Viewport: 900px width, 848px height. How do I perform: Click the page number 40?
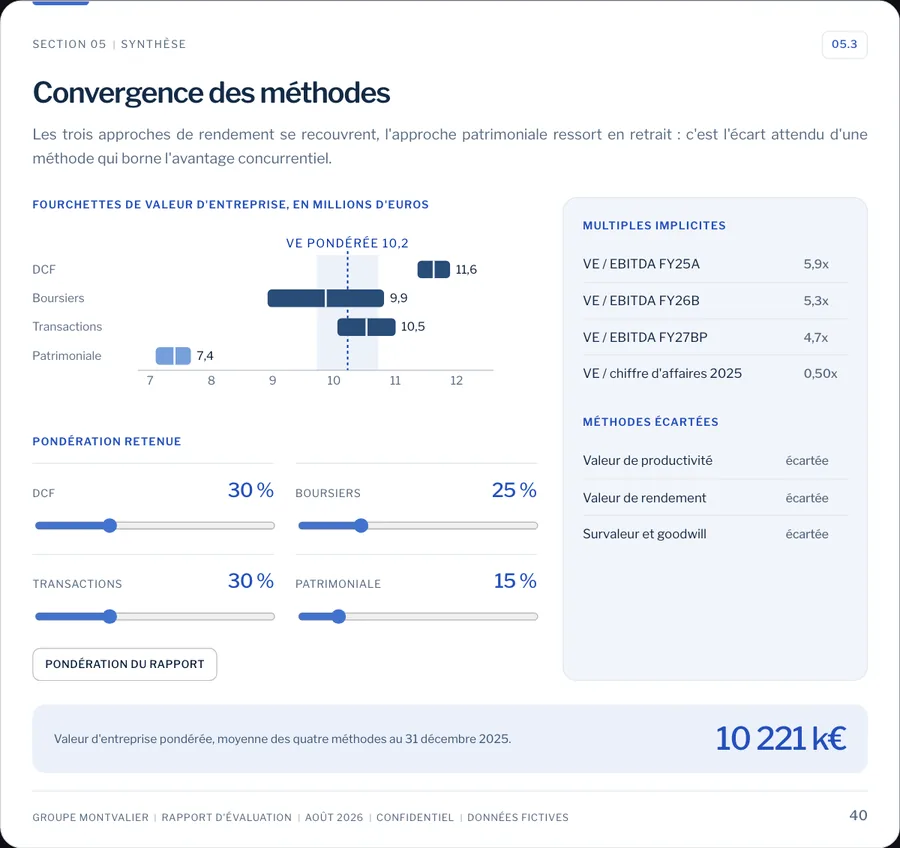(x=858, y=815)
